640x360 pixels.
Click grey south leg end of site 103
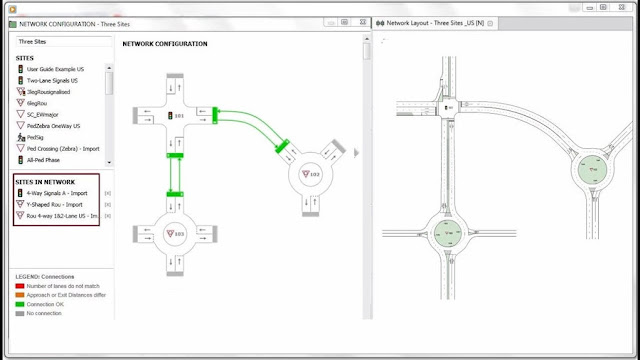tap(175, 274)
